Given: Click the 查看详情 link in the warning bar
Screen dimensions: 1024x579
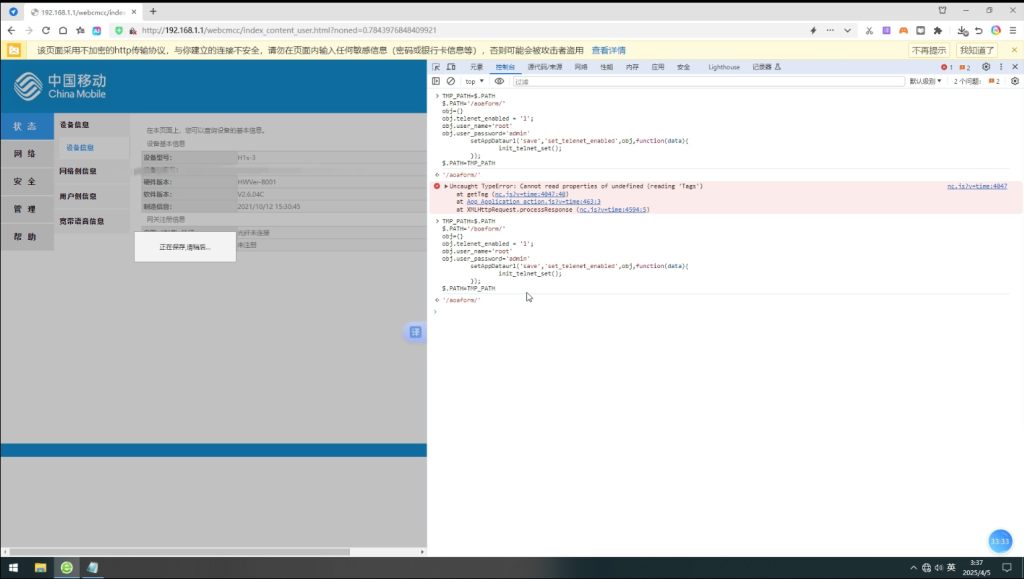Looking at the screenshot, I should pos(608,50).
